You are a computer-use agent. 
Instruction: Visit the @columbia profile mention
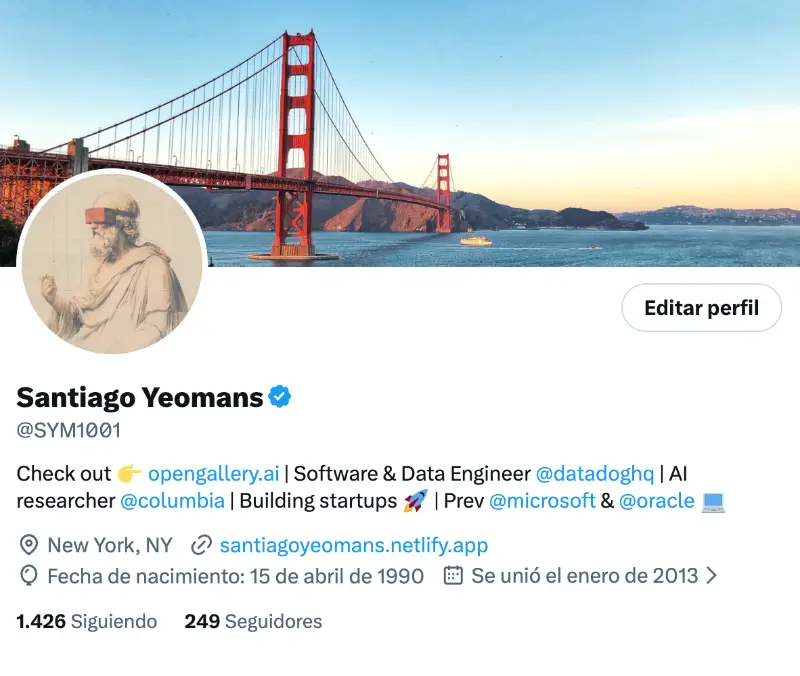pos(172,501)
